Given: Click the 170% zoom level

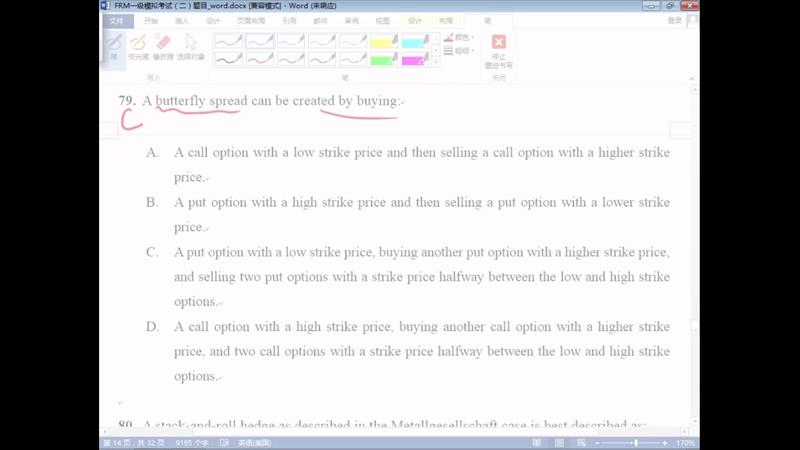Looking at the screenshot, I should [x=685, y=443].
